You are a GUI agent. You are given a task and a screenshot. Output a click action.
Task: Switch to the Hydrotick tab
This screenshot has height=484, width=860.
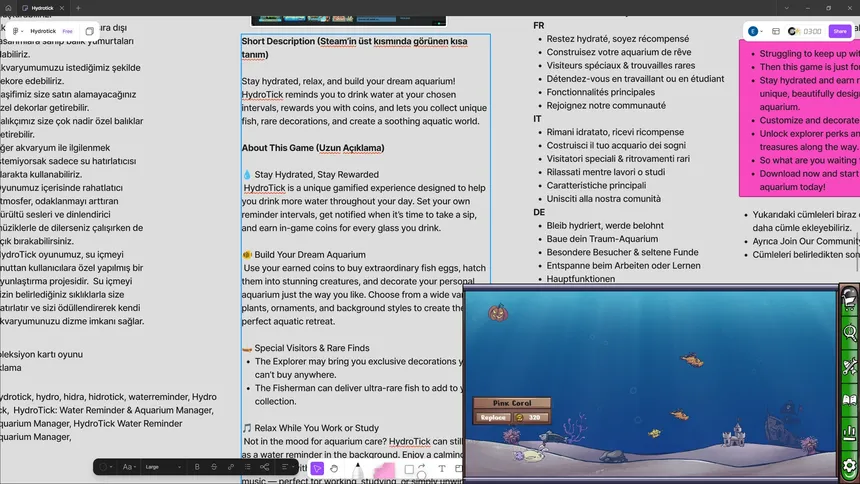click(43, 8)
